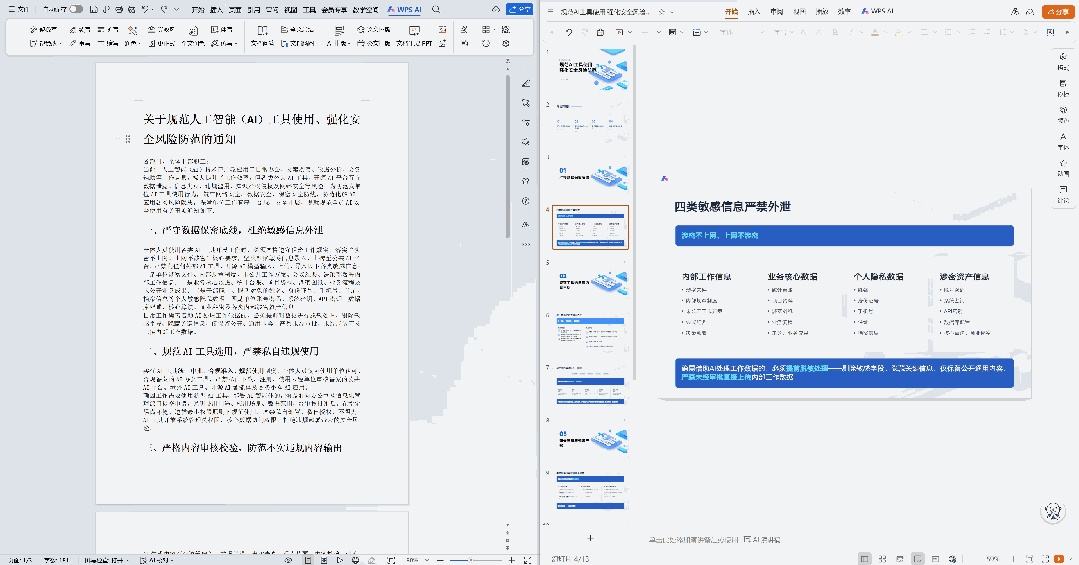Click the cloud sync icon in Writer
Viewport: 1079px width, 565px height.
click(495, 10)
